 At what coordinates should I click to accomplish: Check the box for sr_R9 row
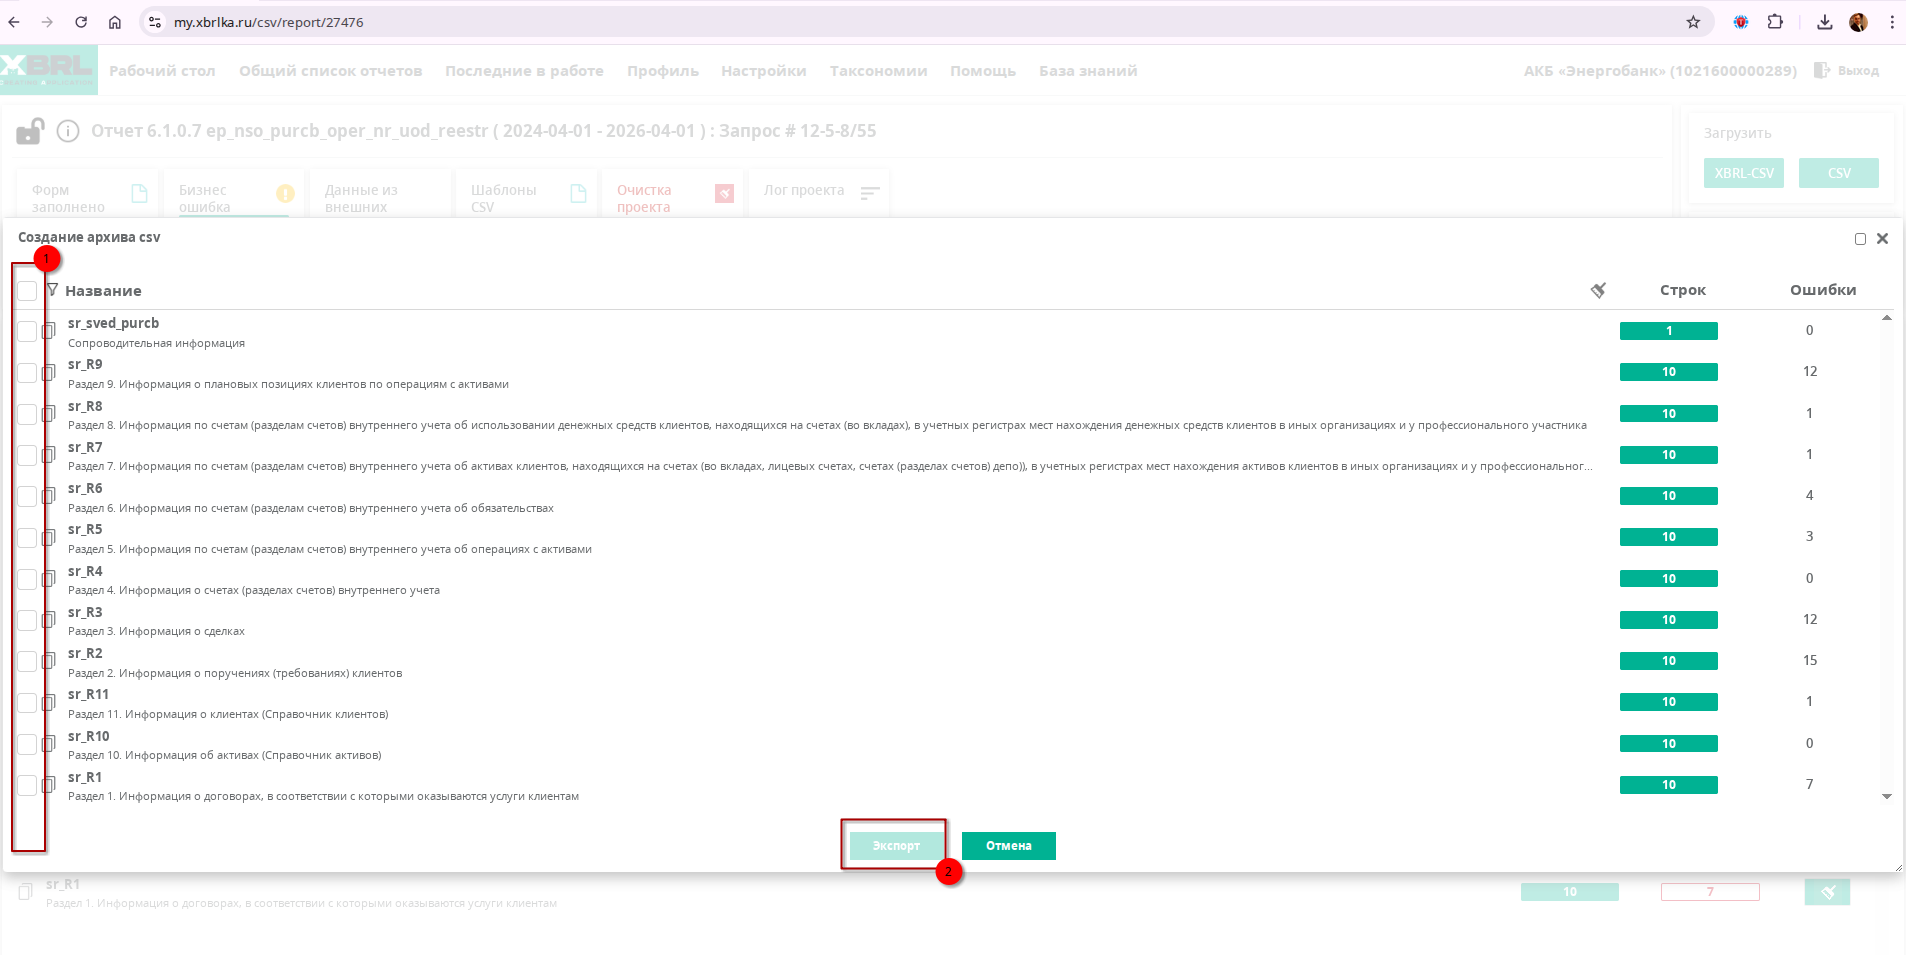click(27, 373)
